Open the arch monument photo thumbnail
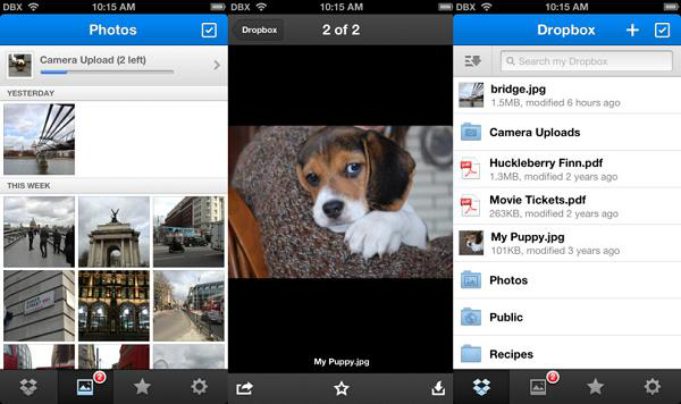 [x=114, y=232]
